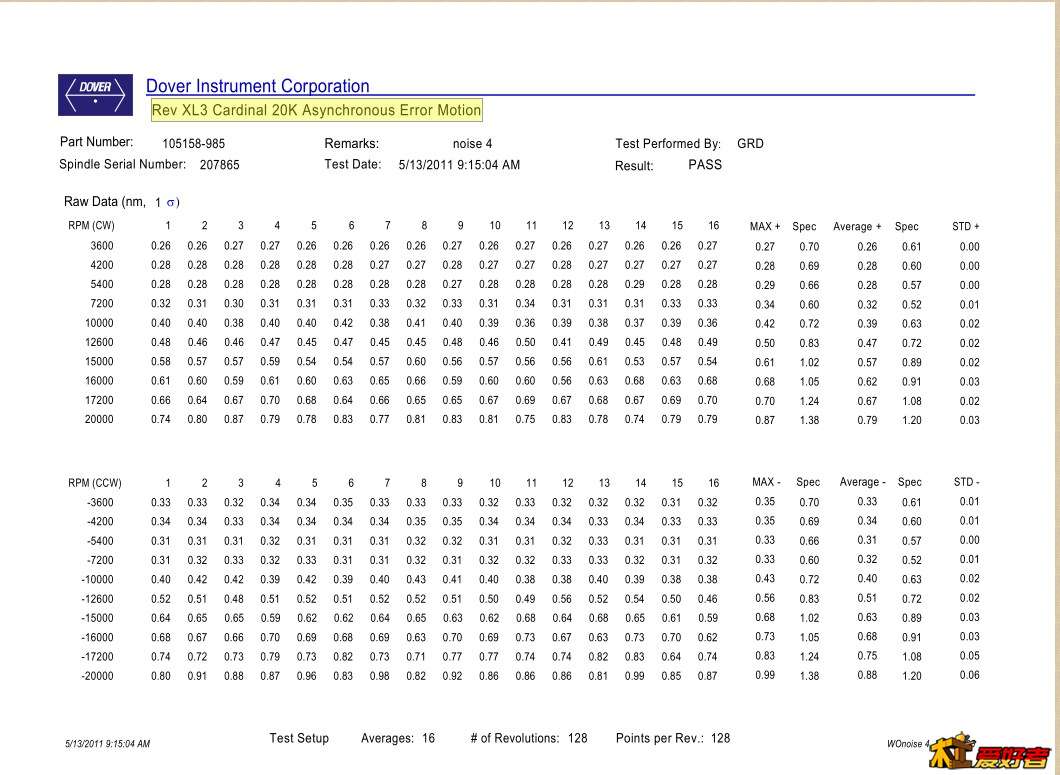Click the Part Number label
Image resolution: width=1060 pixels, height=775 pixels.
tap(96, 142)
